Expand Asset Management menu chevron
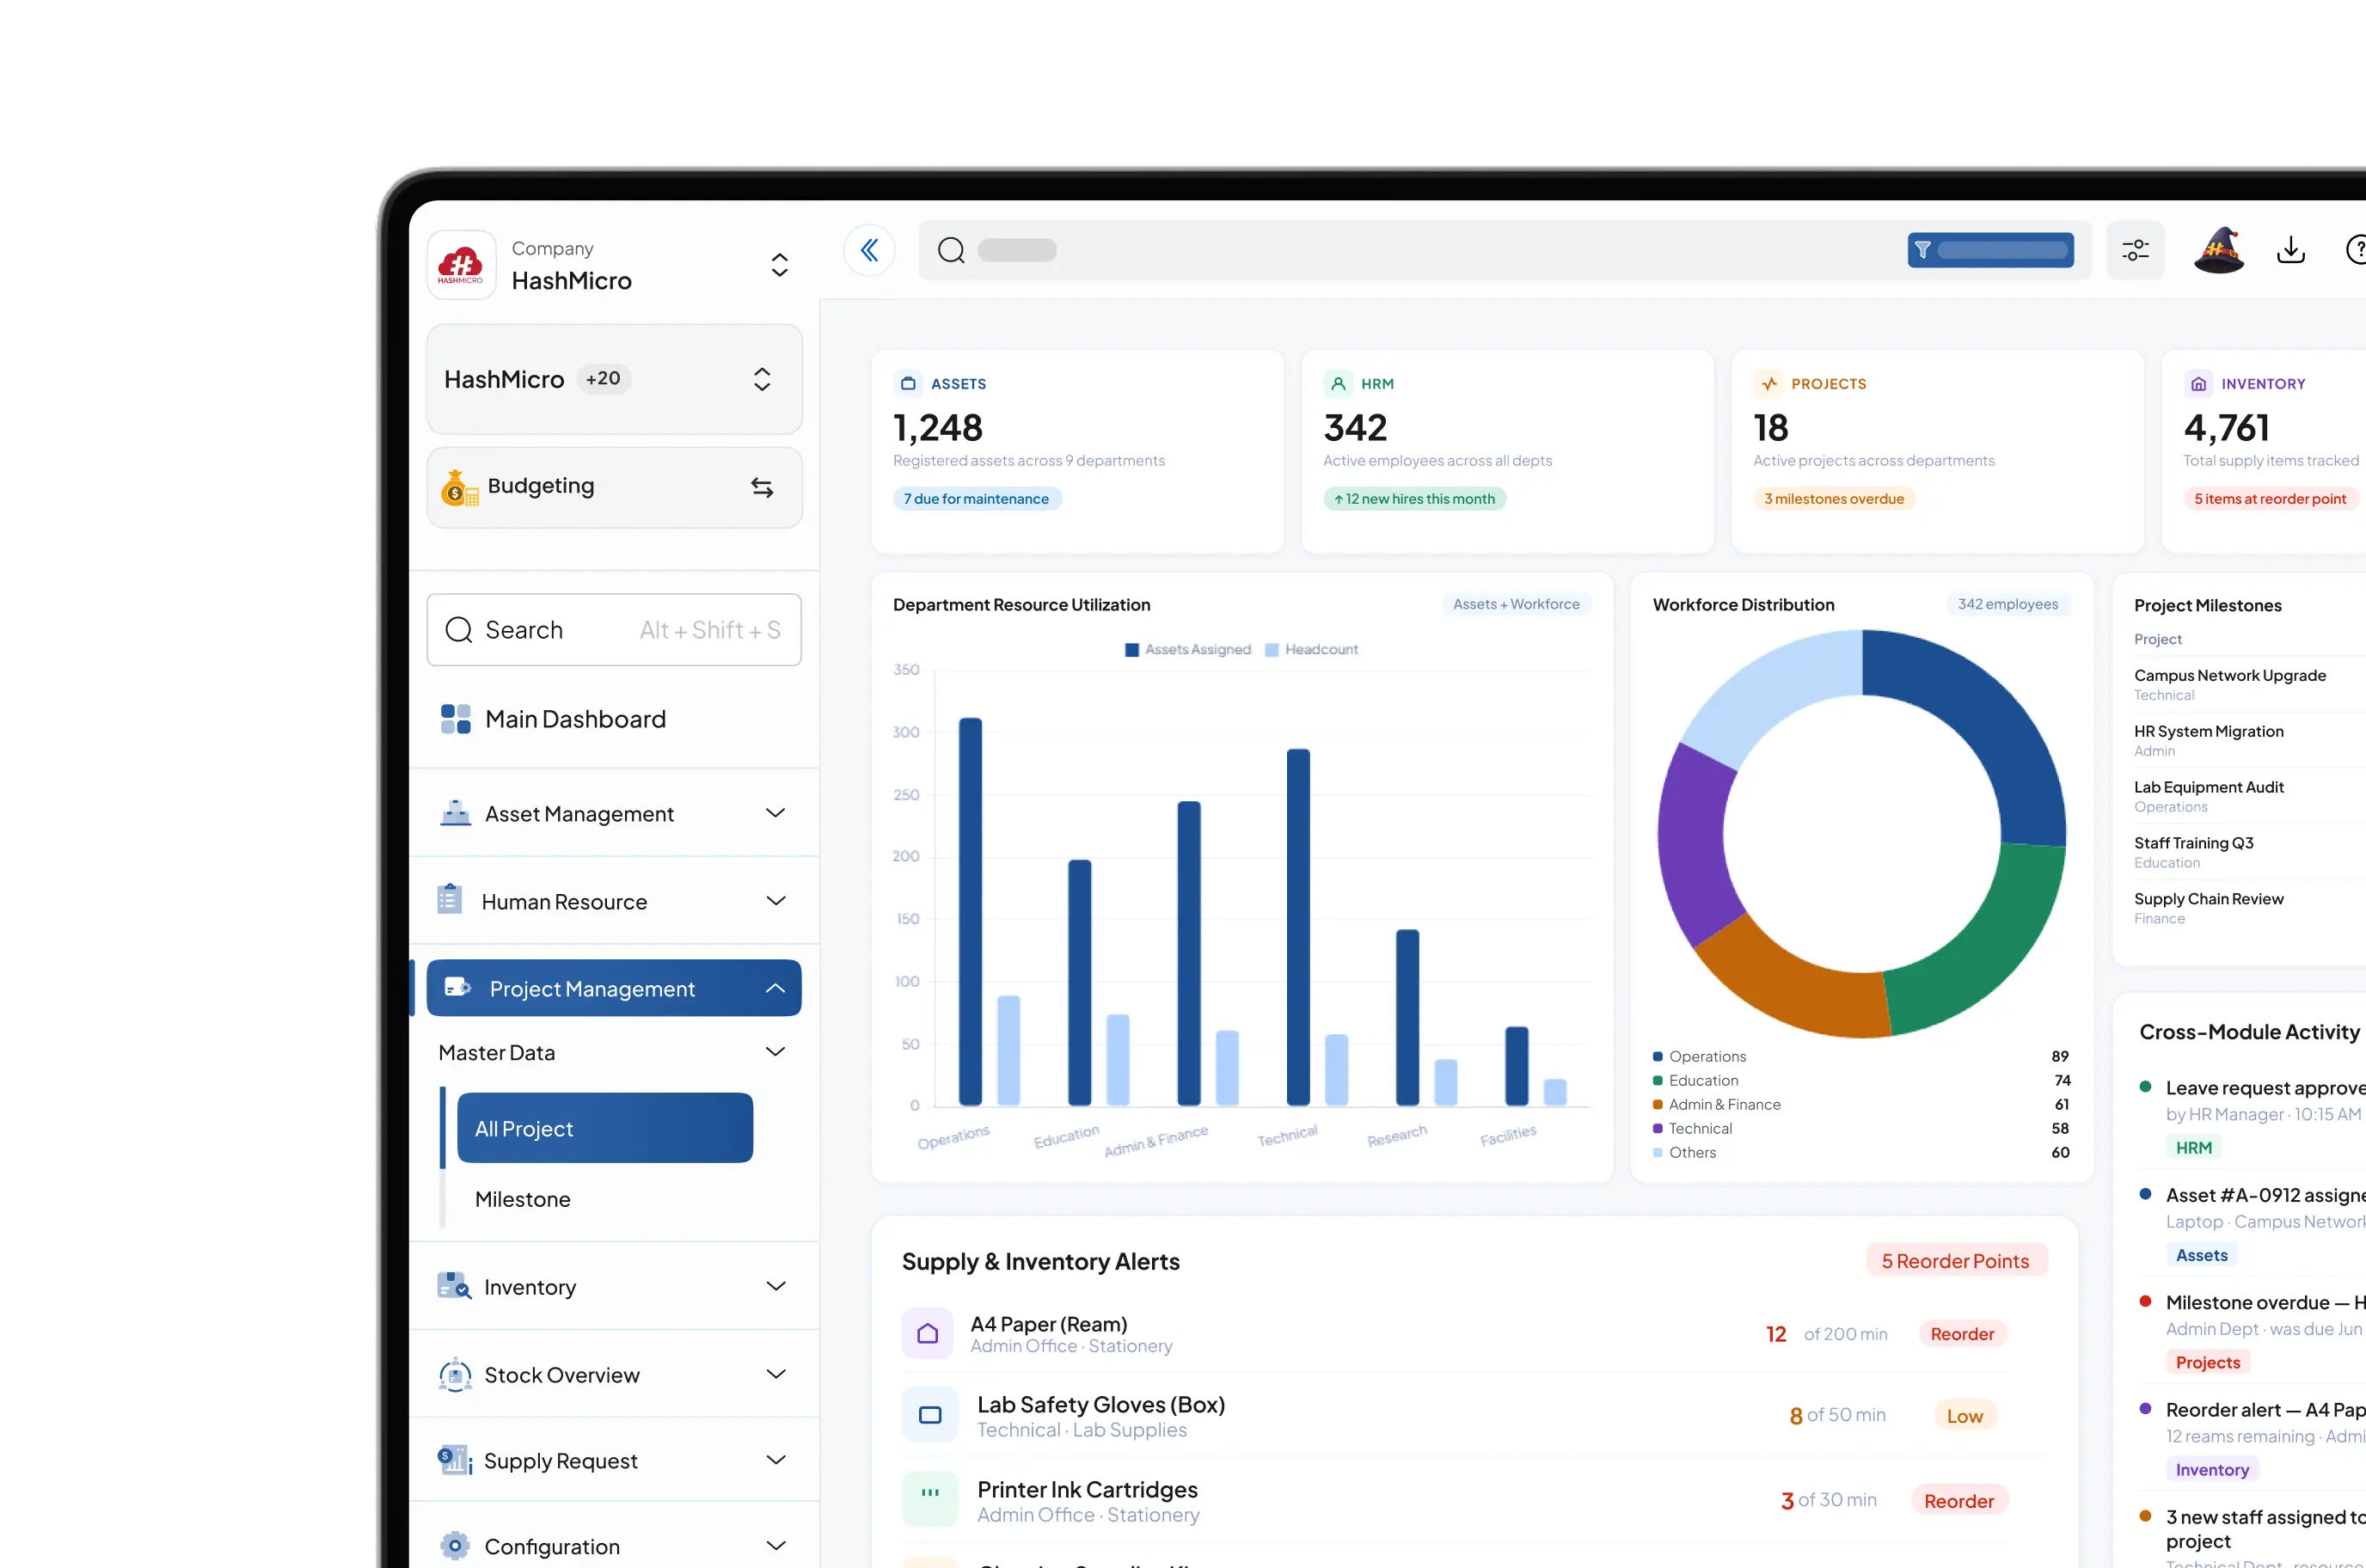Viewport: 2366px width, 1568px height. (x=775, y=813)
